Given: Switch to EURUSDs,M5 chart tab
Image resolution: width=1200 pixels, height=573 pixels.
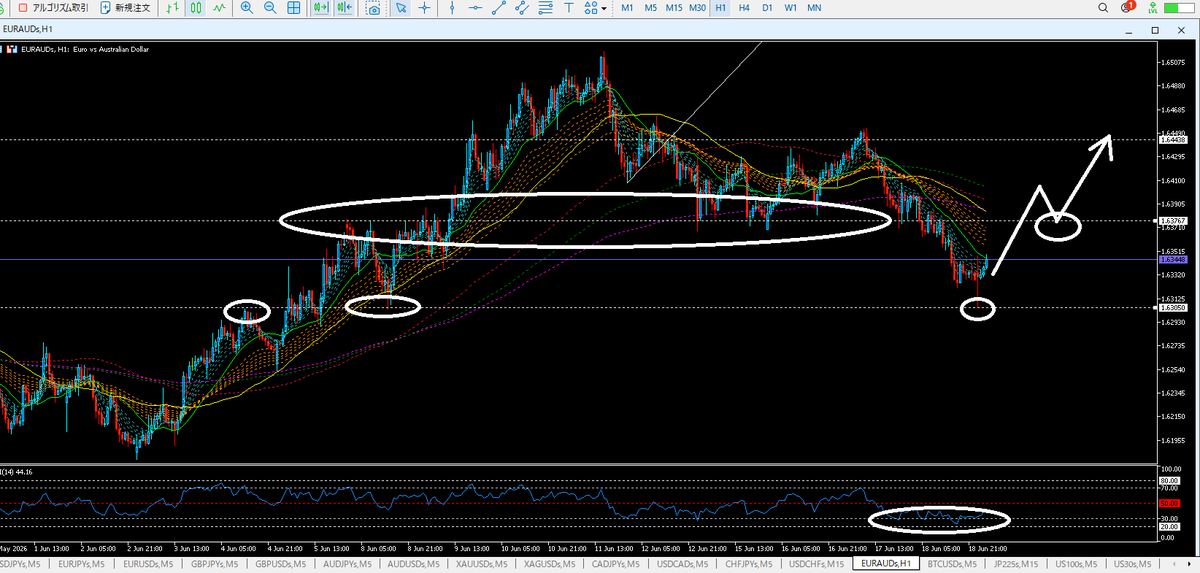Looking at the screenshot, I should (147, 565).
